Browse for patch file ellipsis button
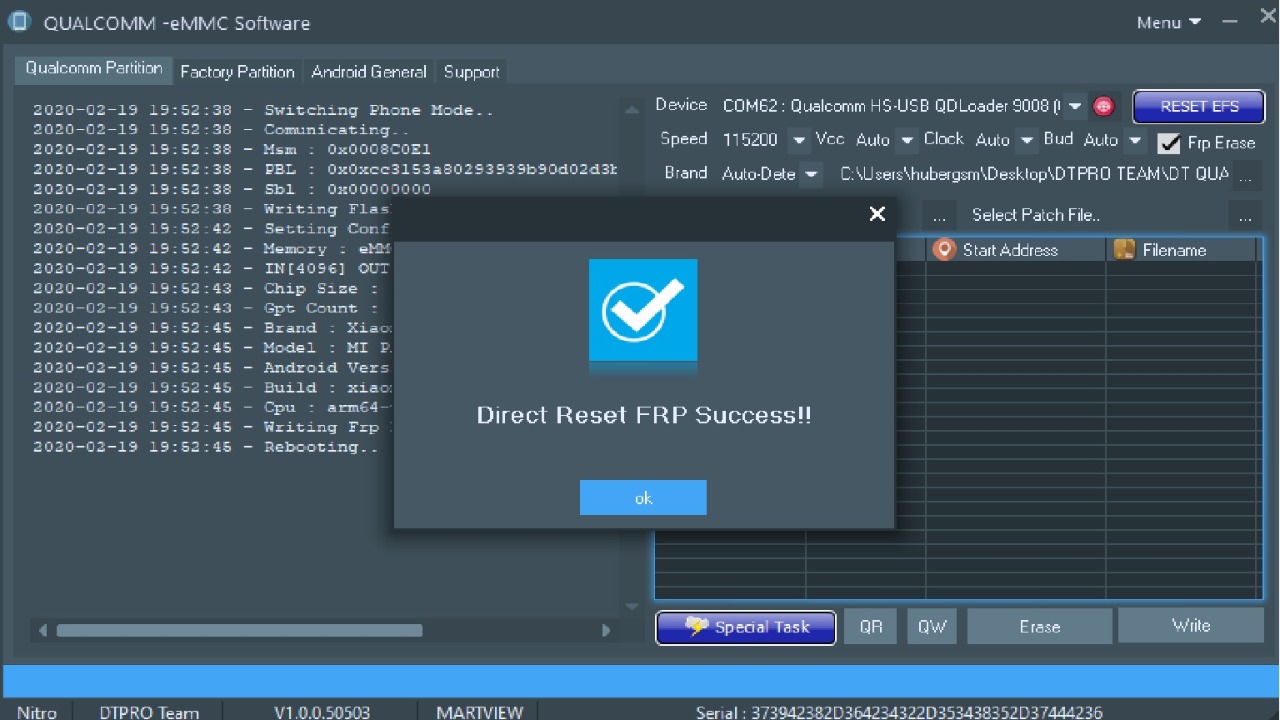This screenshot has height=720, width=1280. pyautogui.click(x=1245, y=215)
